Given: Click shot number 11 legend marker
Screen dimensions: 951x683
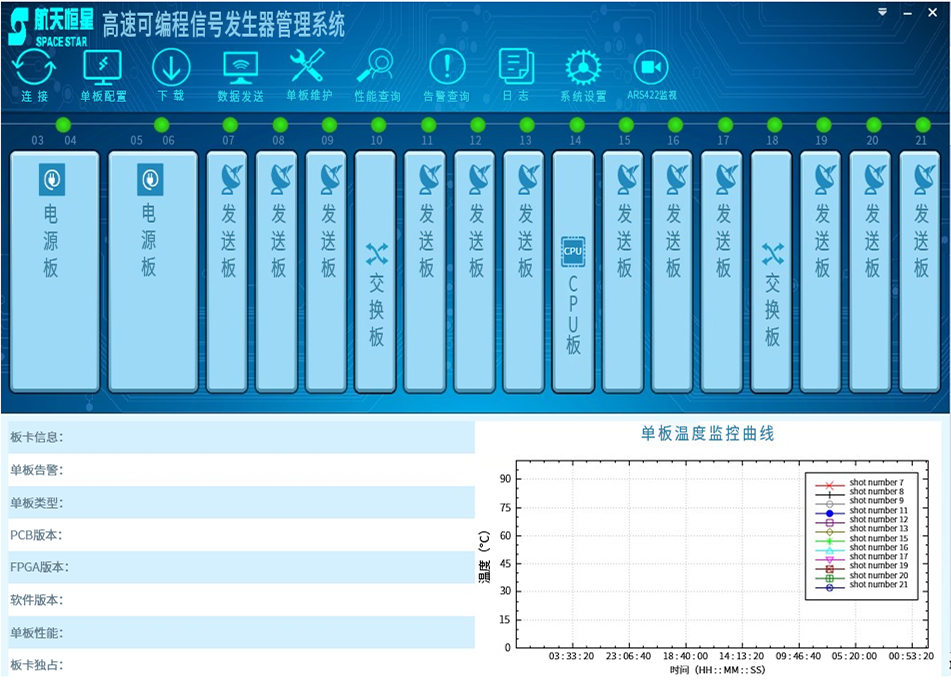Looking at the screenshot, I should click(829, 512).
